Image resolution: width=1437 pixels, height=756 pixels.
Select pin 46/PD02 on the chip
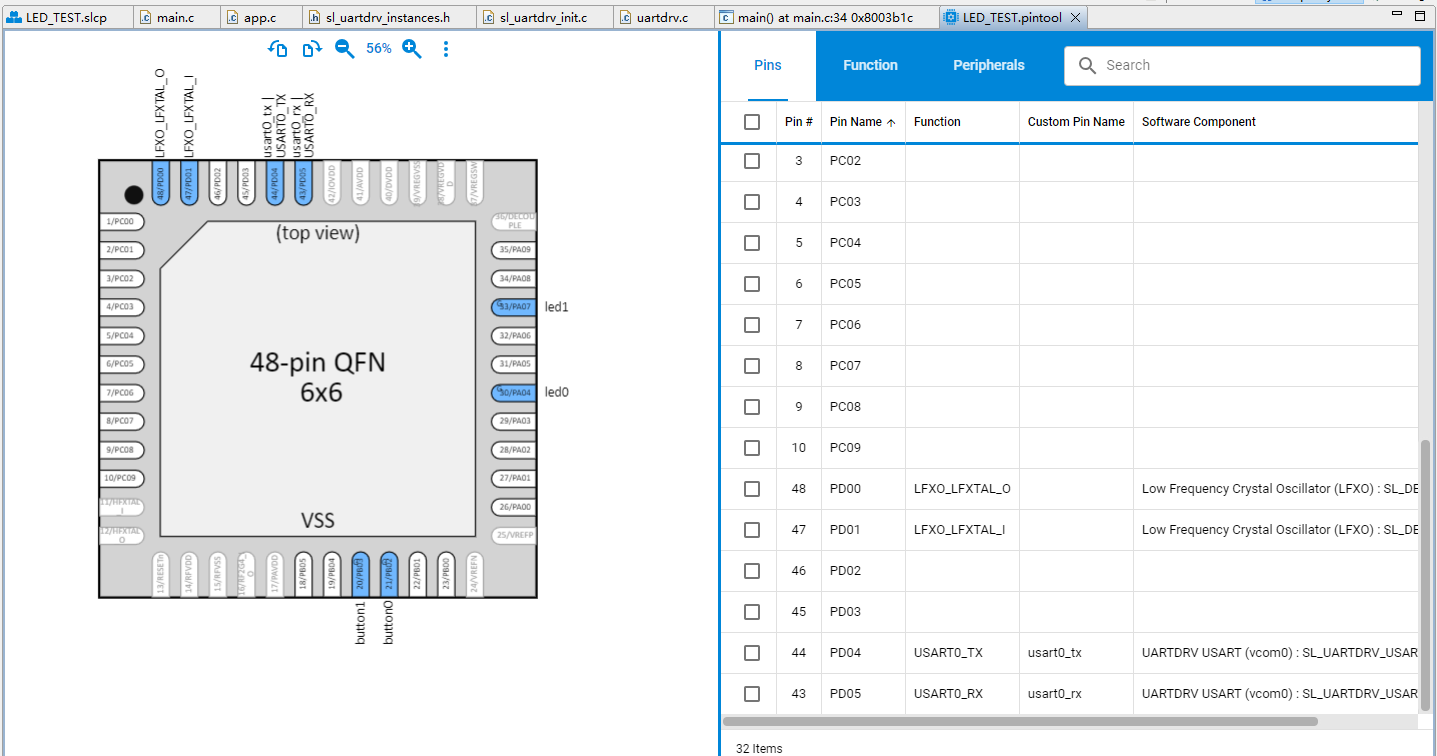pos(217,184)
